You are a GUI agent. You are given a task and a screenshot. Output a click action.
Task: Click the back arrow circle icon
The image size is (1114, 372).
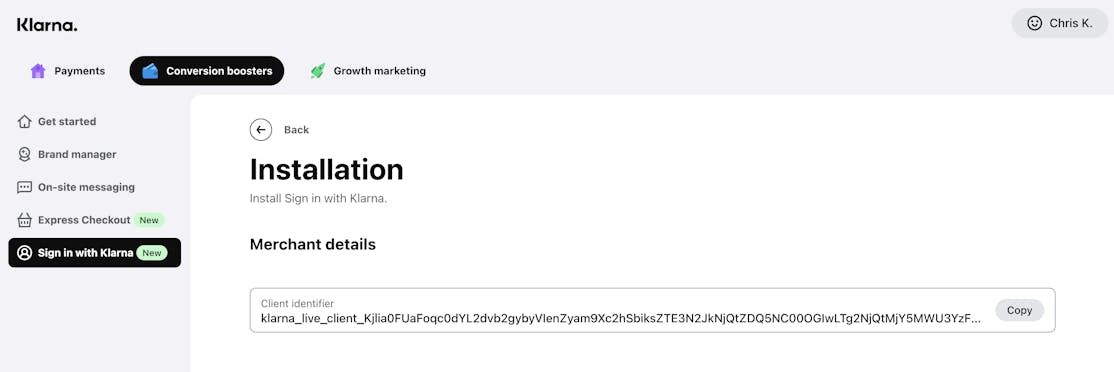point(261,130)
